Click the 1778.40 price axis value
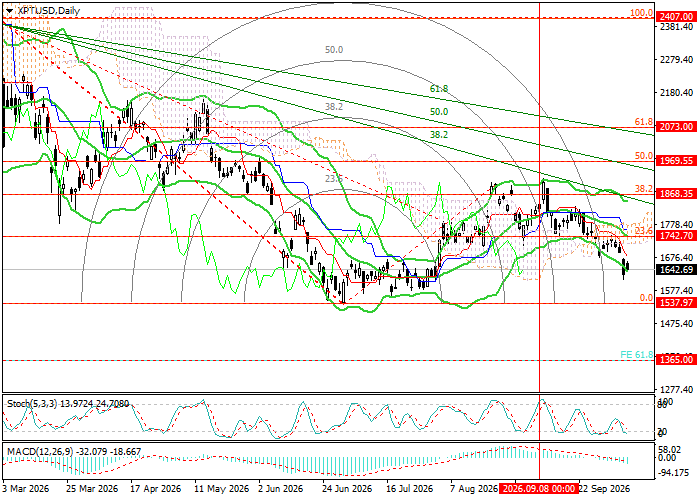The width and height of the screenshot is (700, 500). pos(677,225)
